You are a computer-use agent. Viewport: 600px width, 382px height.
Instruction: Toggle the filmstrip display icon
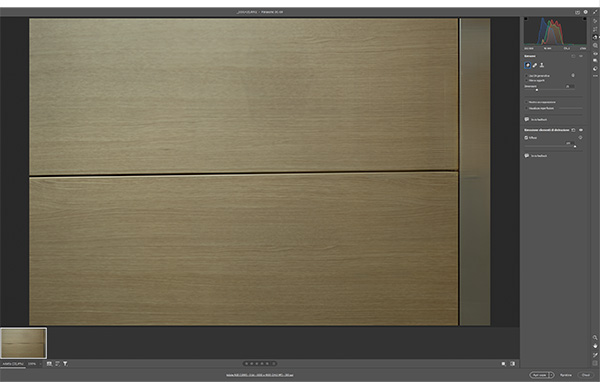[x=49, y=364]
